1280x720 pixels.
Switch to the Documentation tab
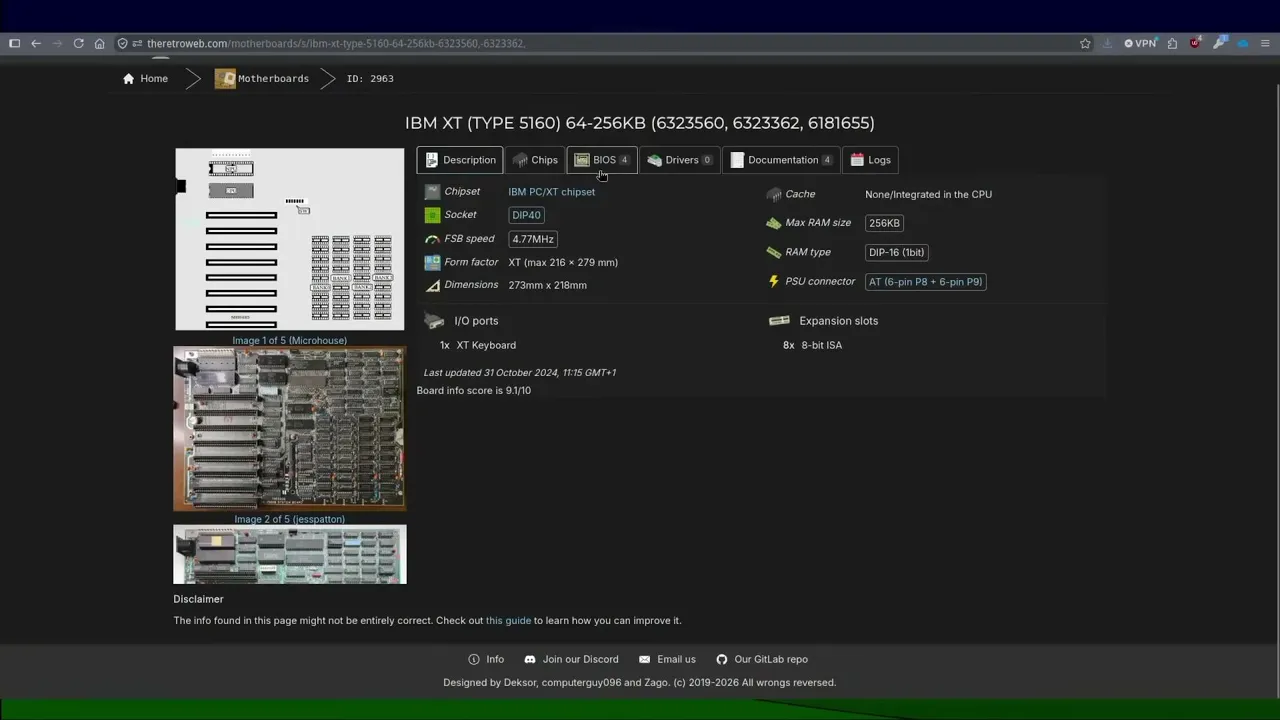coord(781,160)
